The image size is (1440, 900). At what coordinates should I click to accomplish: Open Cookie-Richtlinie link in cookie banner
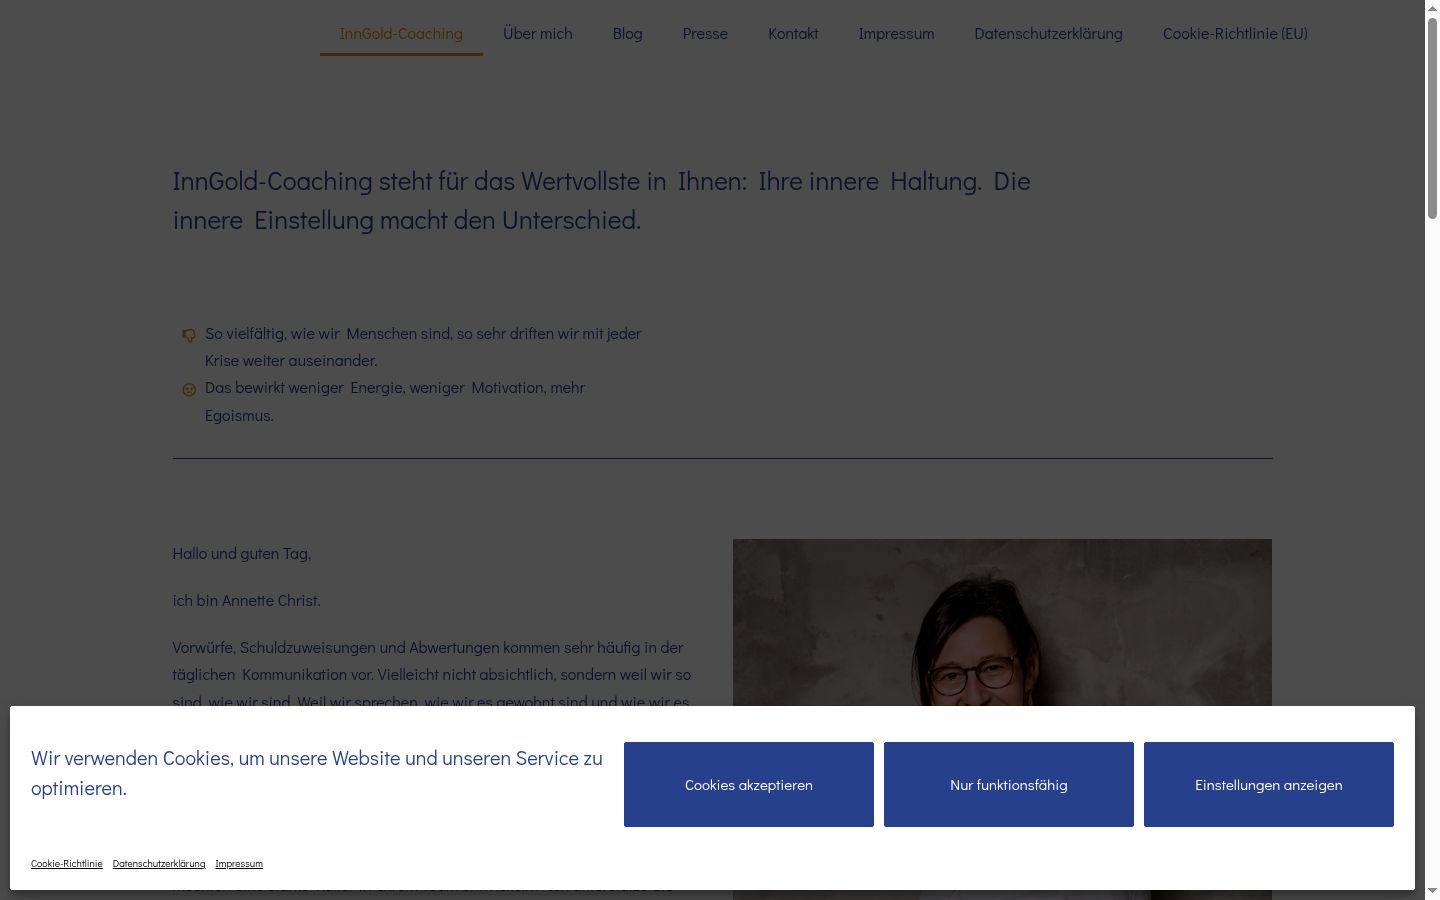(67, 864)
